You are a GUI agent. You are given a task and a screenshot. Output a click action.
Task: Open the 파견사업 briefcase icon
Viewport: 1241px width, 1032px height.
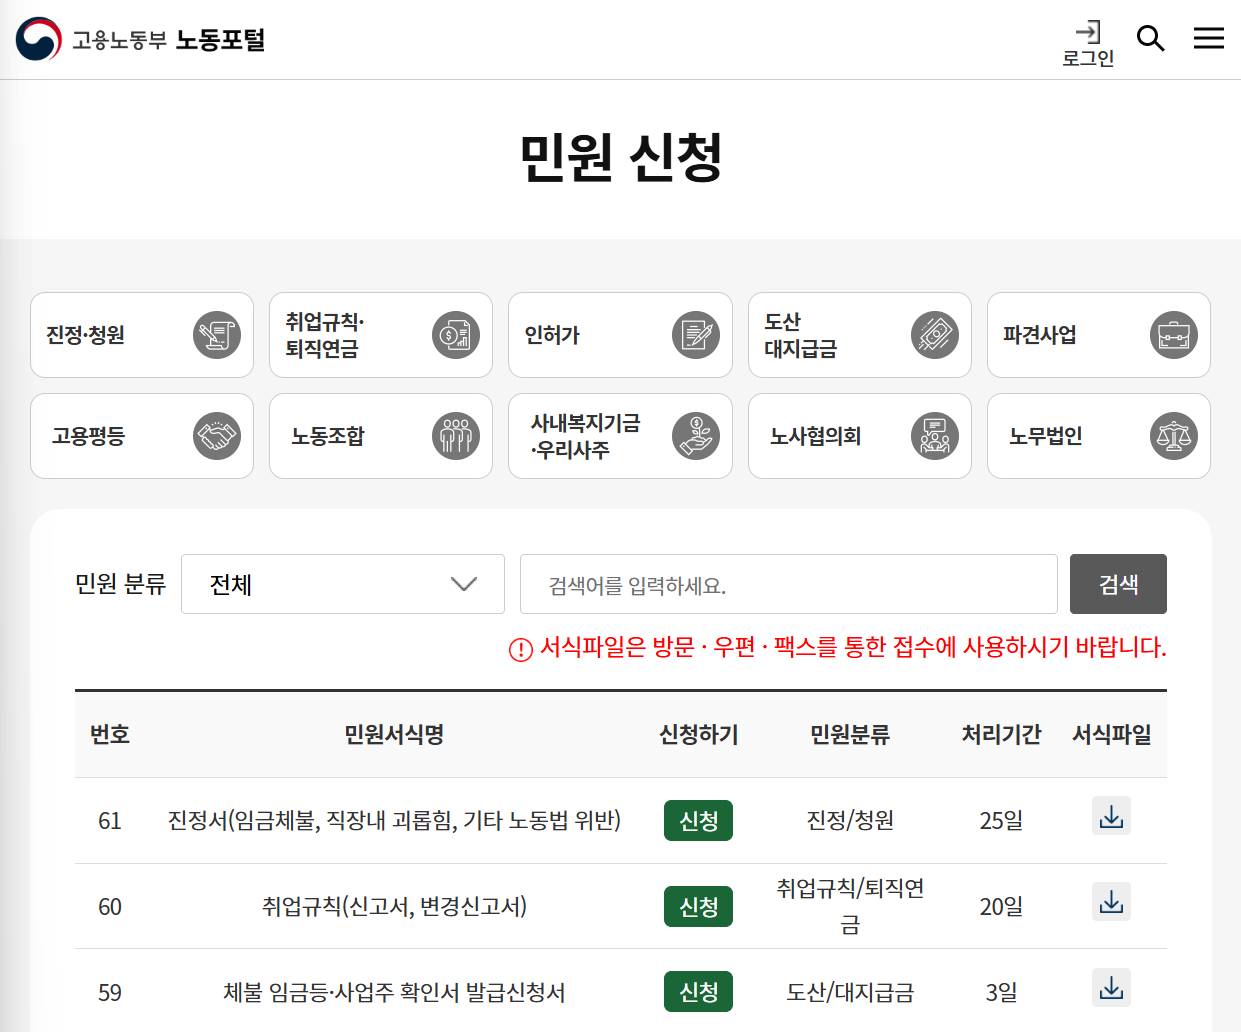tap(1173, 335)
